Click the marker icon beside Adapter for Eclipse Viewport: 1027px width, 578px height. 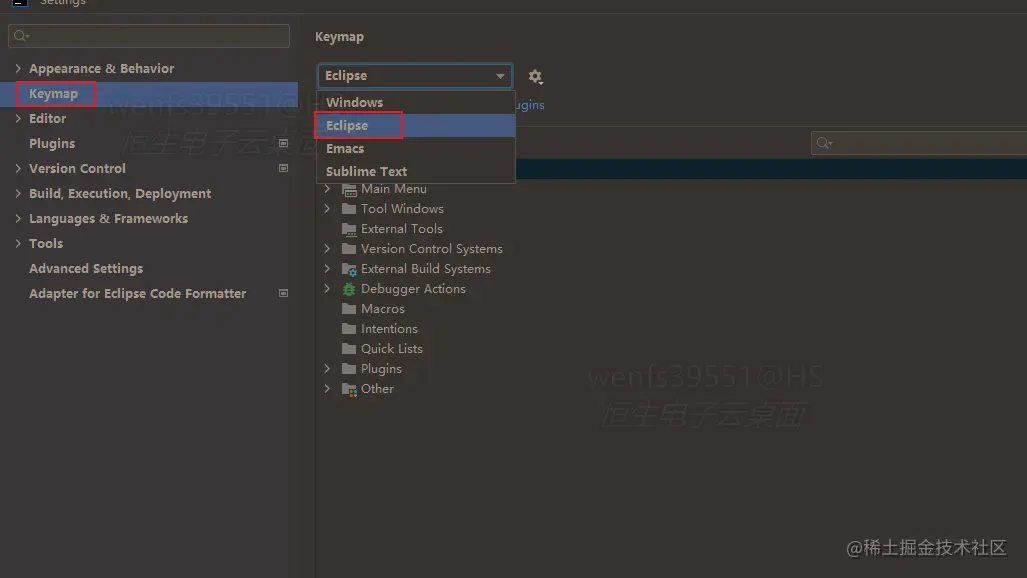coord(284,294)
